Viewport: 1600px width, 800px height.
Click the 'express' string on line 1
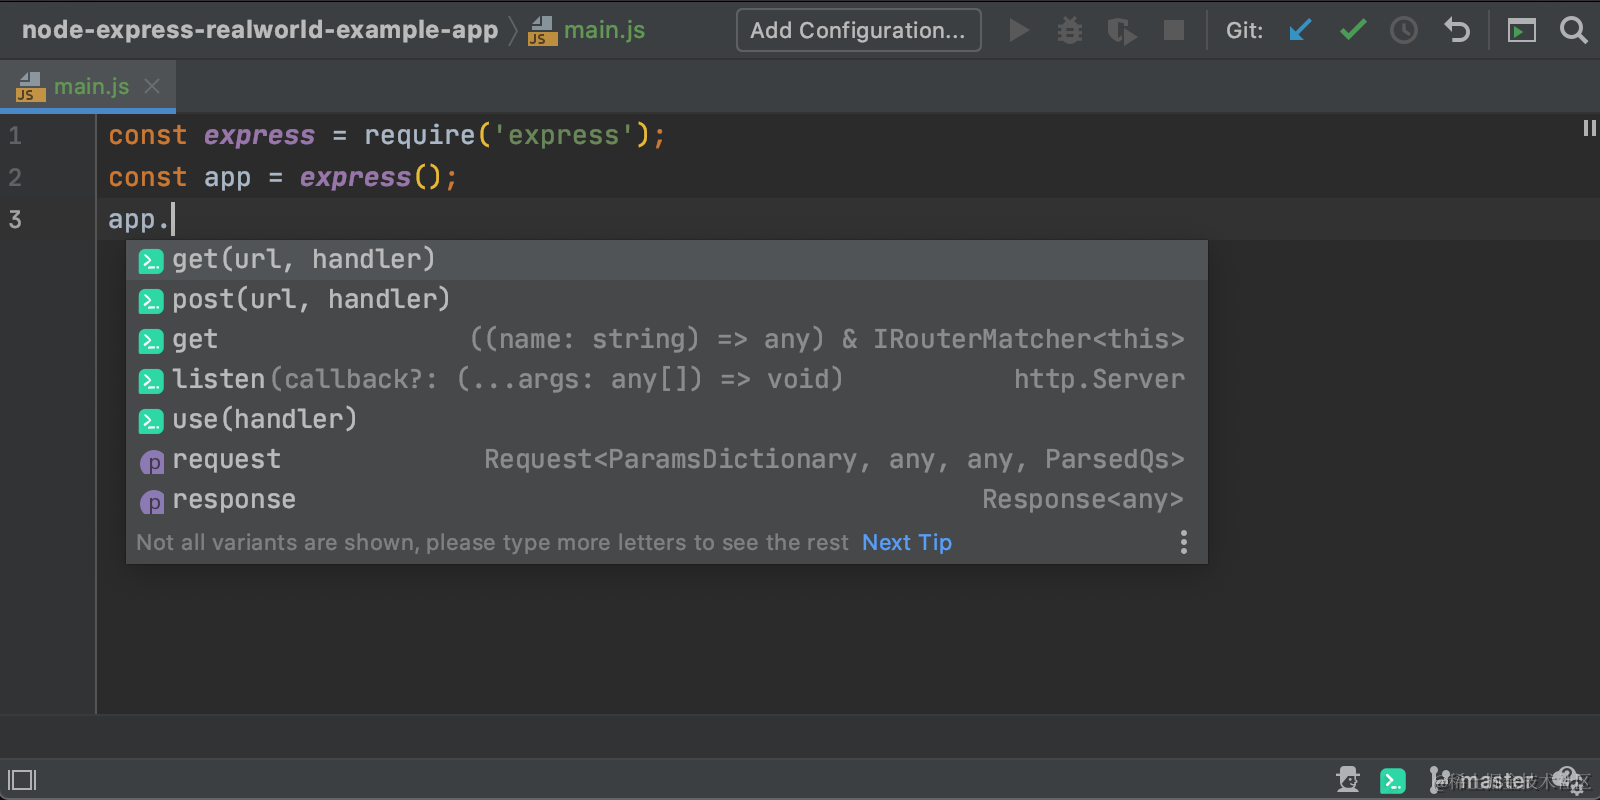pyautogui.click(x=563, y=135)
